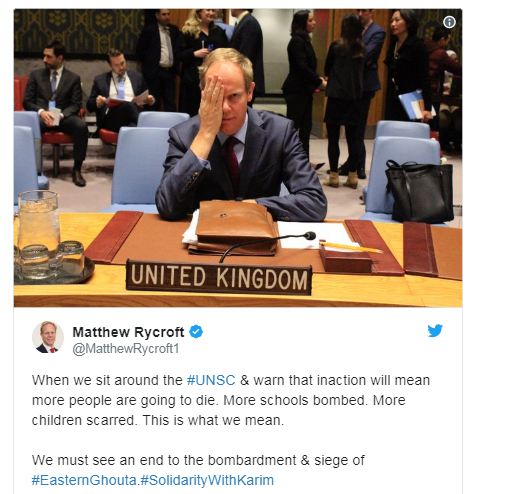This screenshot has width=514, height=494.
Task: Click the UNITED KINGDOM nameplate in photo
Action: click(x=219, y=277)
